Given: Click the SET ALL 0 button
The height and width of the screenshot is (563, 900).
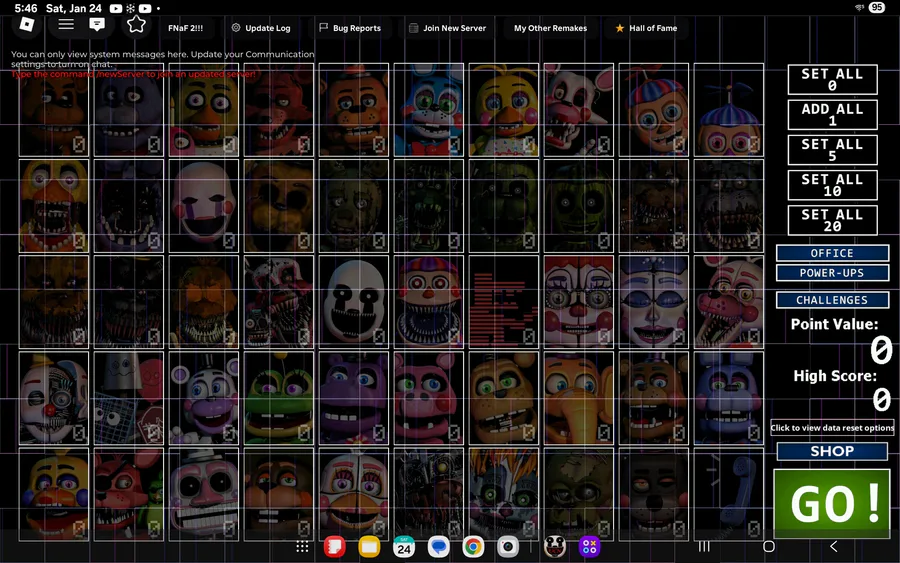Looking at the screenshot, I should click(x=832, y=79).
